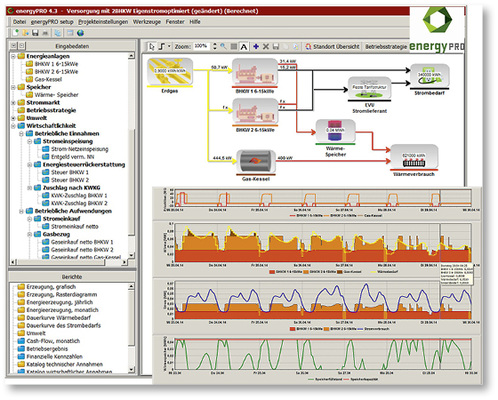The height and width of the screenshot is (400, 498).
Task: Click the Betriebsstrategie toolbar button
Action: [x=386, y=47]
